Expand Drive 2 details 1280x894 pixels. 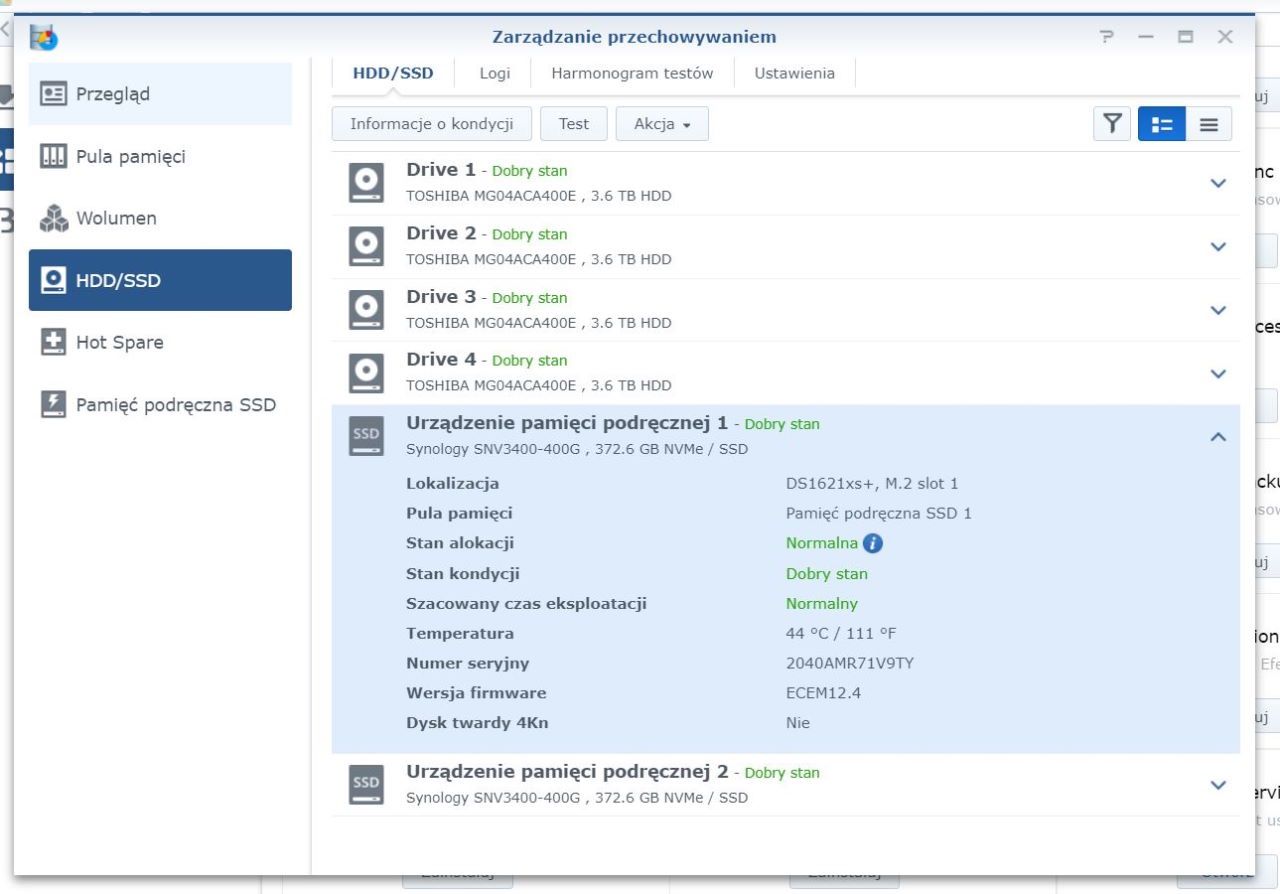tap(1218, 247)
